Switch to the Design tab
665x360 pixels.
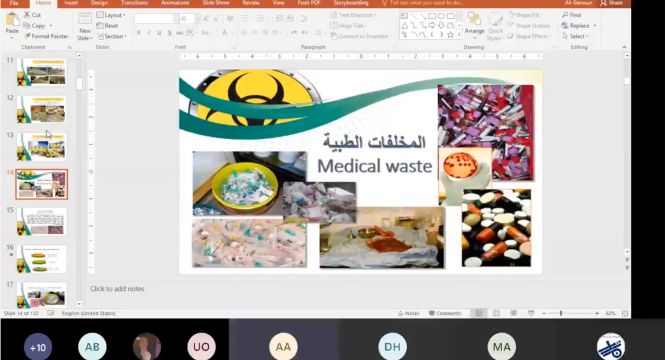coord(99,3)
